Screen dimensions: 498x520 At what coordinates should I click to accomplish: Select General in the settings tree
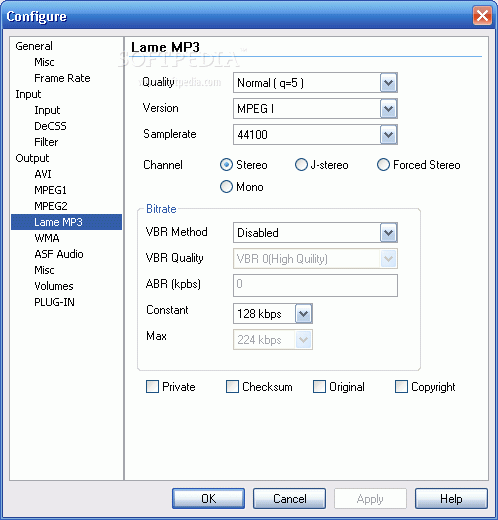pos(34,46)
